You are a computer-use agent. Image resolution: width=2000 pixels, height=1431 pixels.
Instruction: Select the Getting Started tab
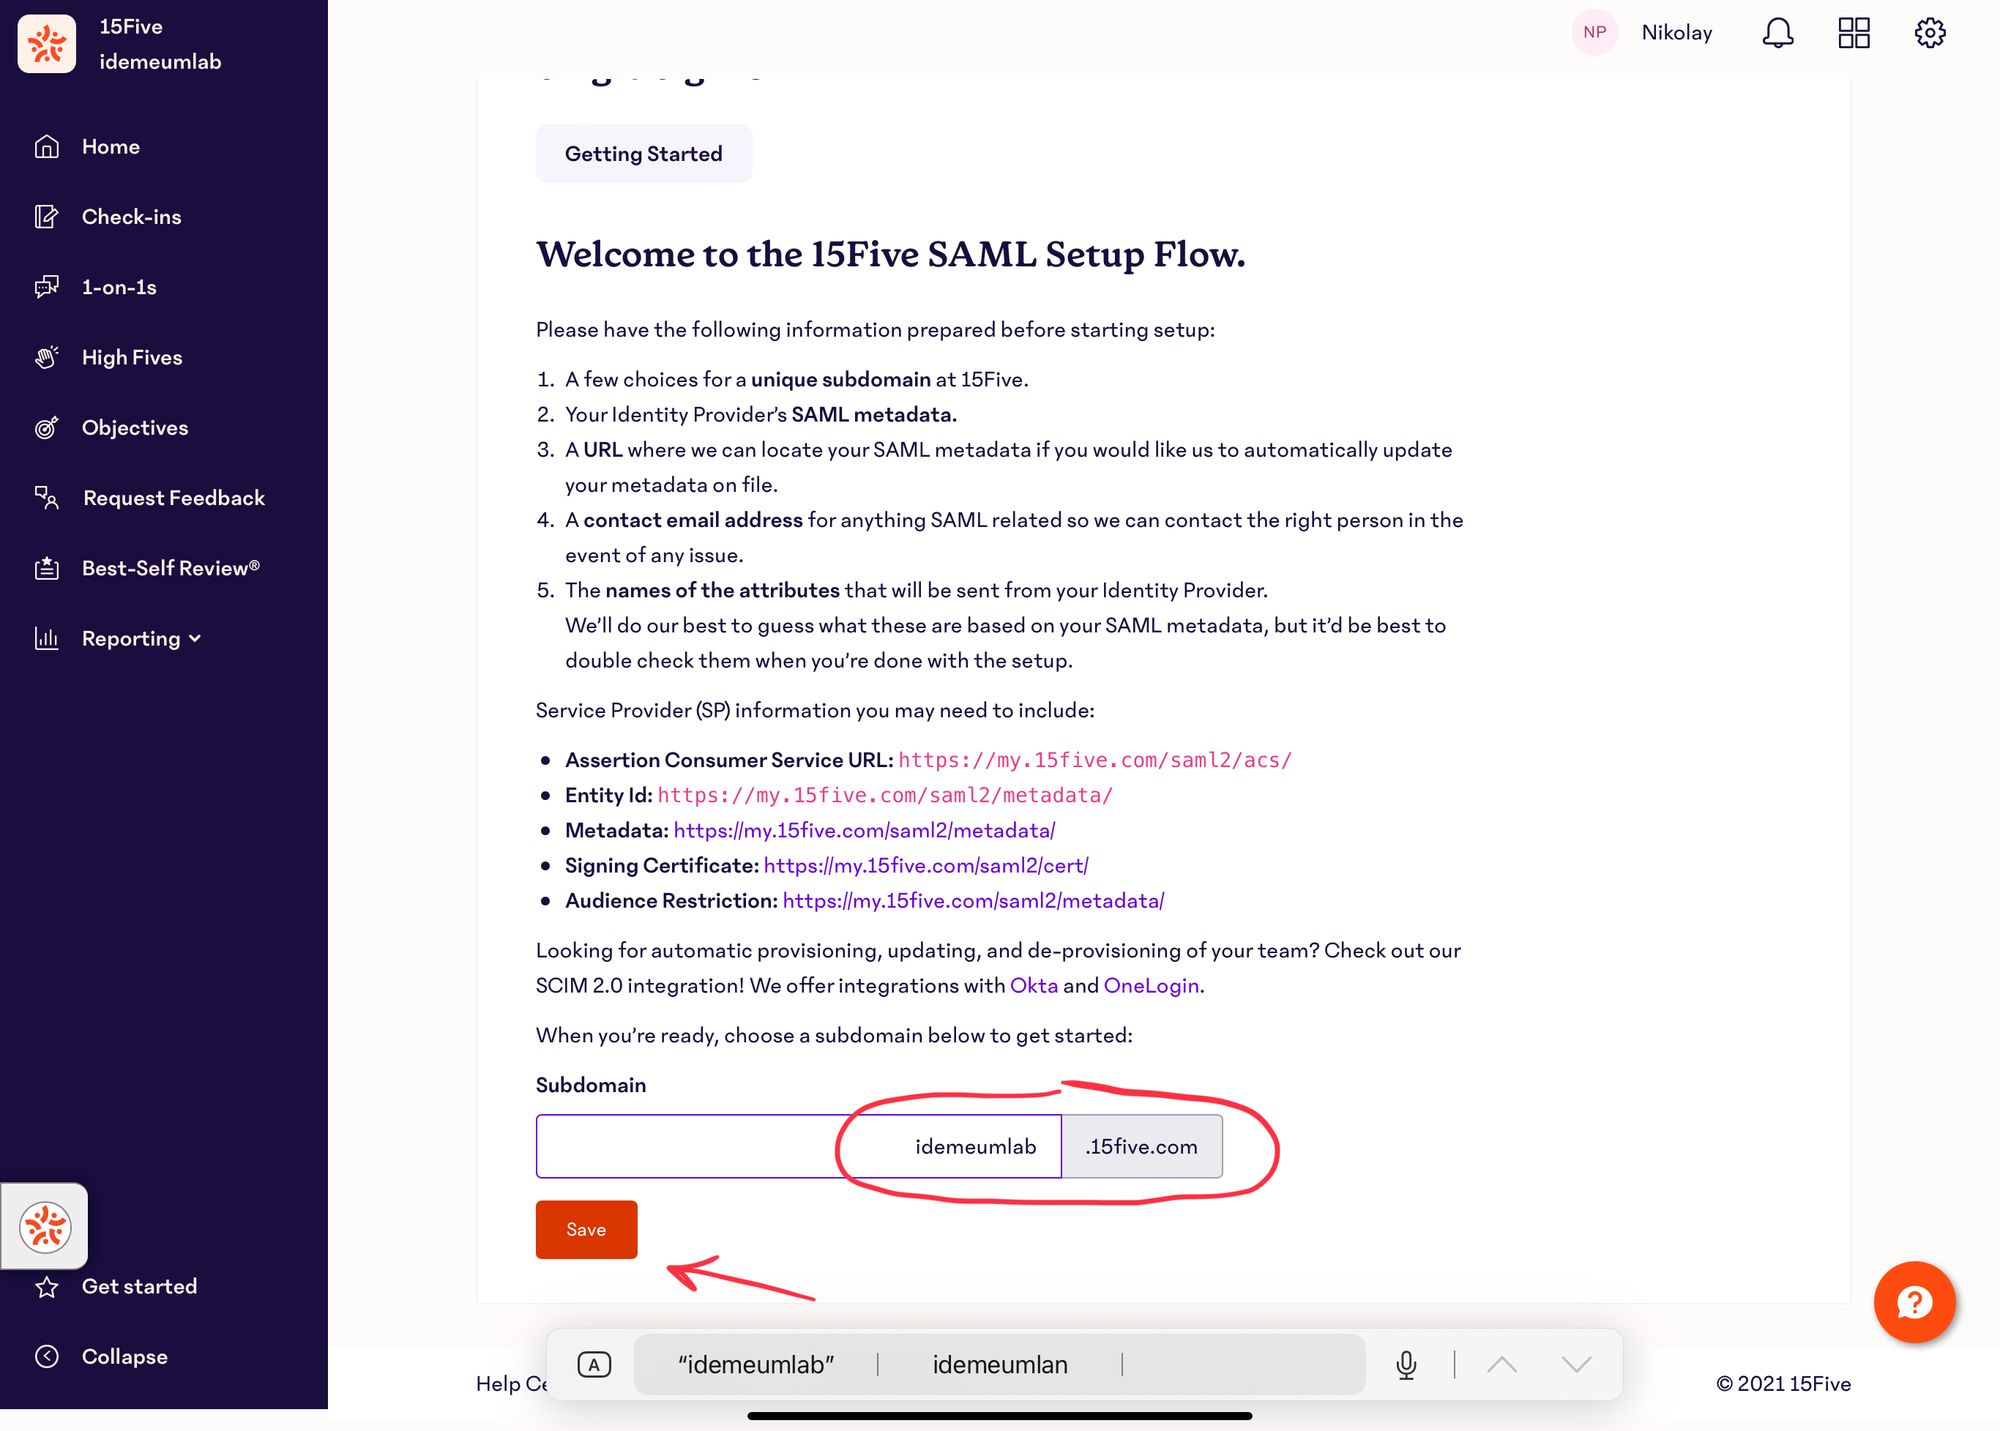(x=644, y=154)
